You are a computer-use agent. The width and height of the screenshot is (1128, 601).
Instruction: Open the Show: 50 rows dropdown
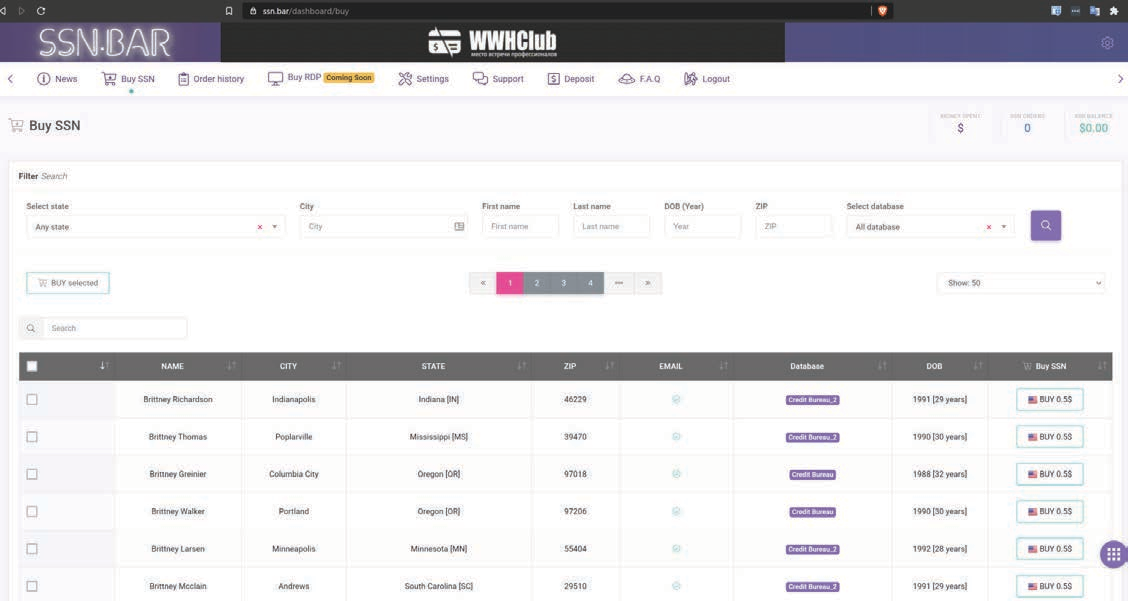coord(1021,283)
